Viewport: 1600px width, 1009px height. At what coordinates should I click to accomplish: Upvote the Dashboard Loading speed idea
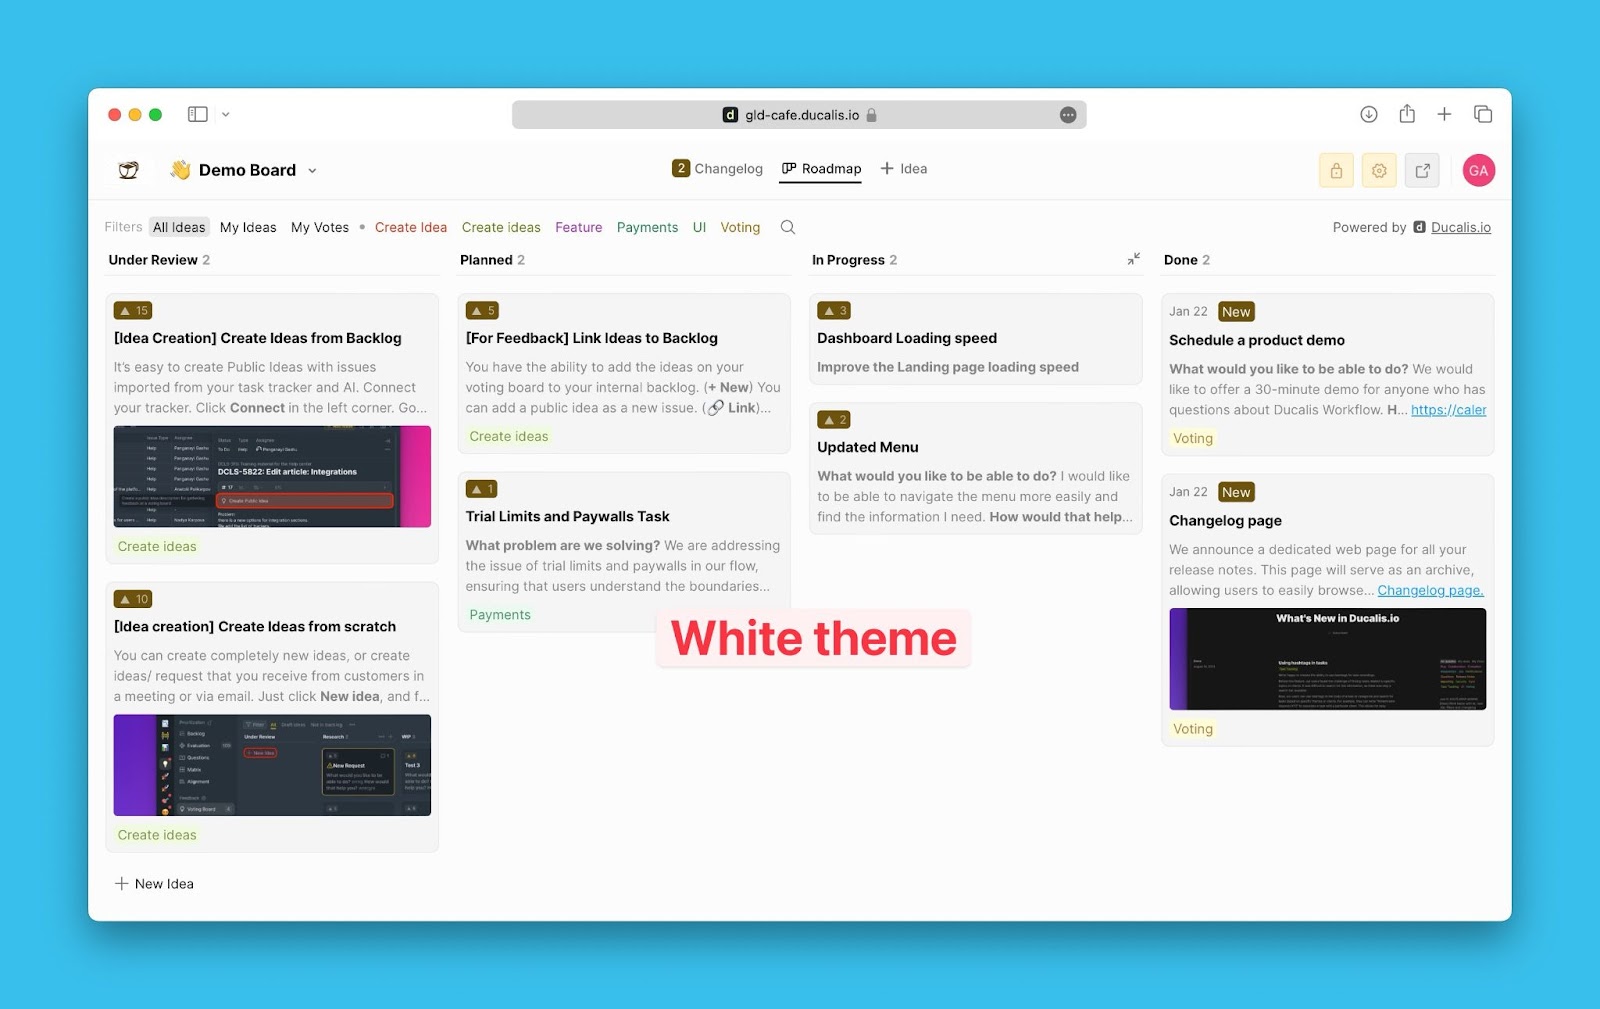click(x=834, y=311)
